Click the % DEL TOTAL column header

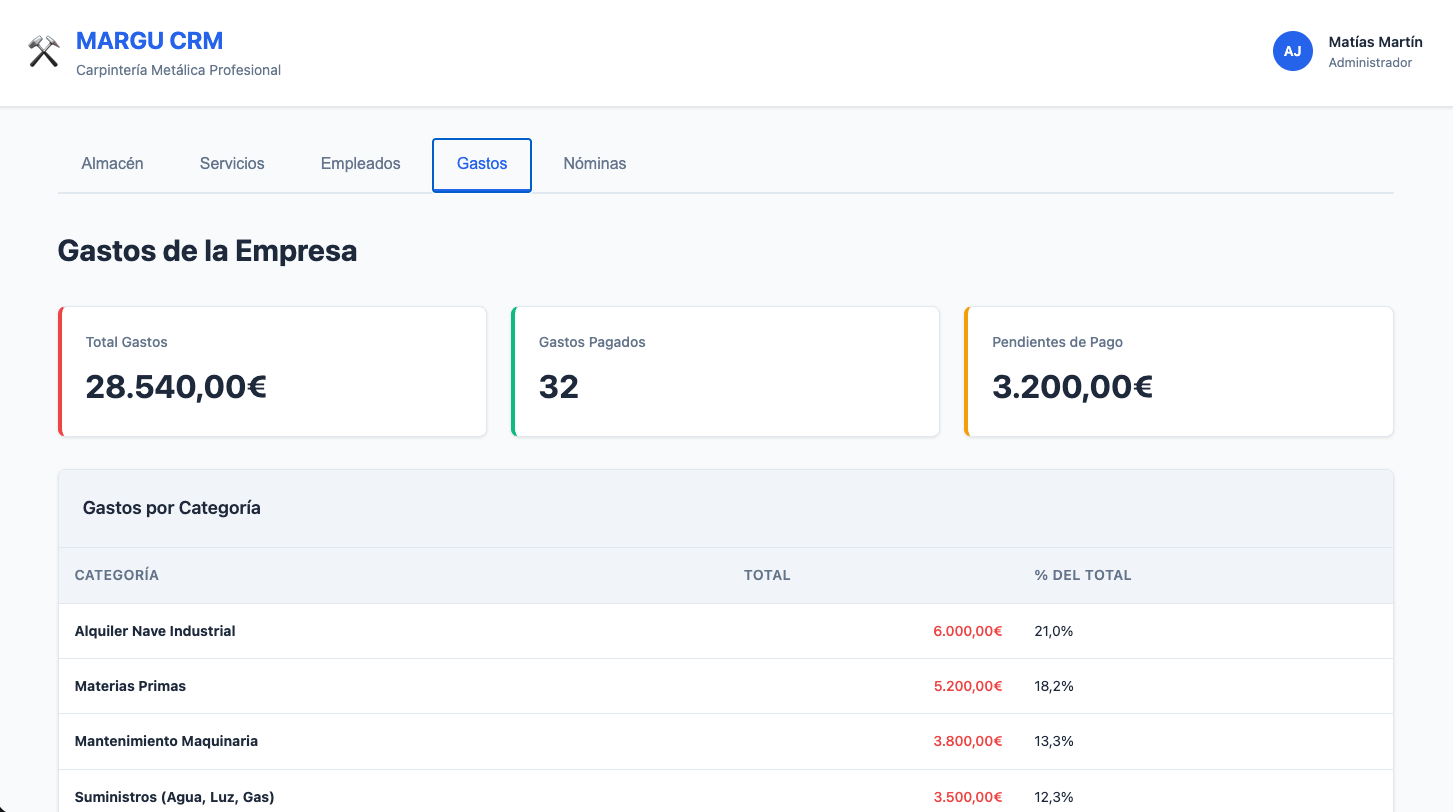[1083, 575]
